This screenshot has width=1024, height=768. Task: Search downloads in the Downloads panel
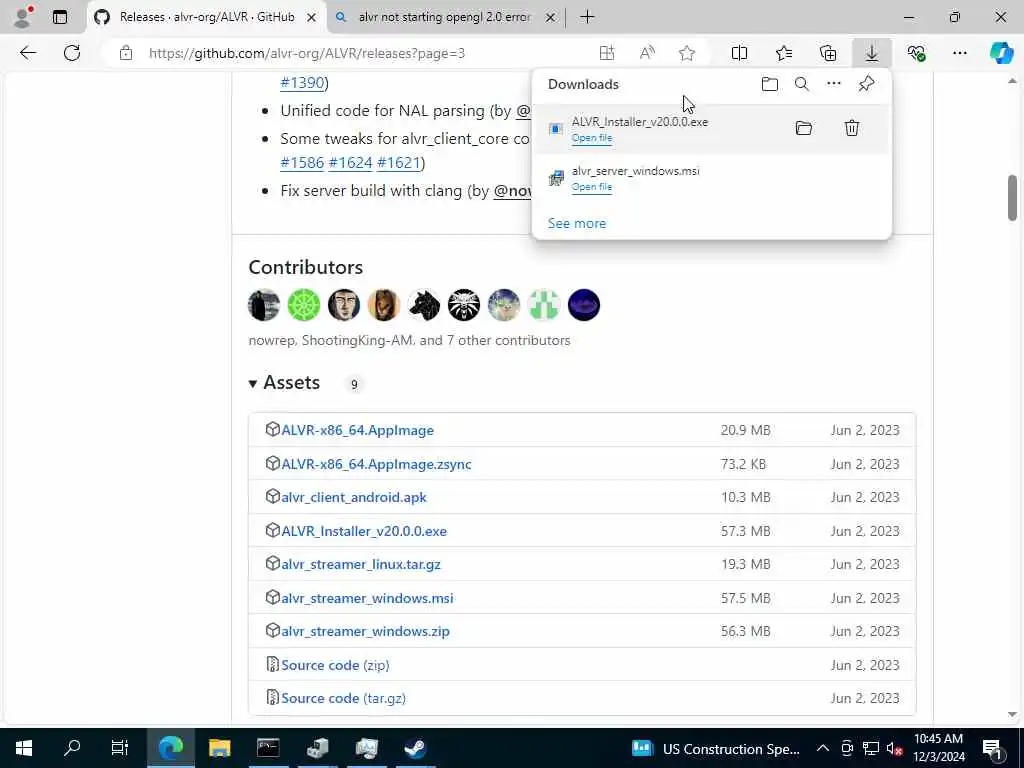[801, 84]
